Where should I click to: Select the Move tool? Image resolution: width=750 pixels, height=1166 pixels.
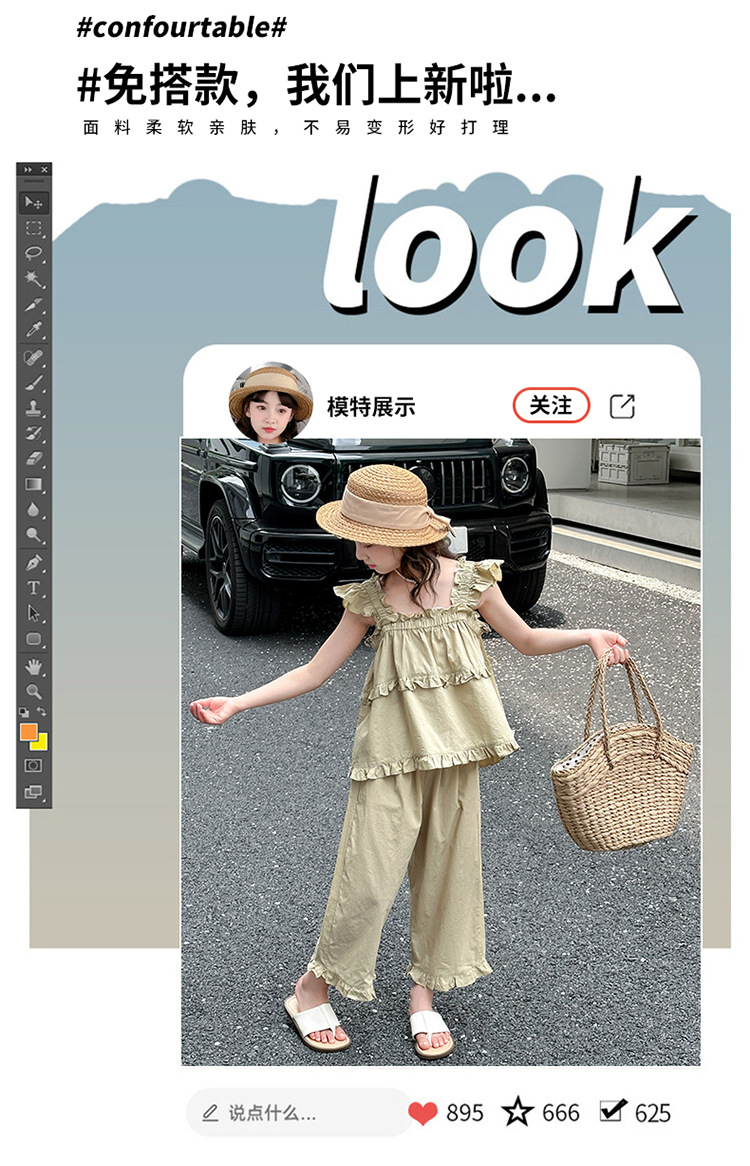click(x=34, y=203)
